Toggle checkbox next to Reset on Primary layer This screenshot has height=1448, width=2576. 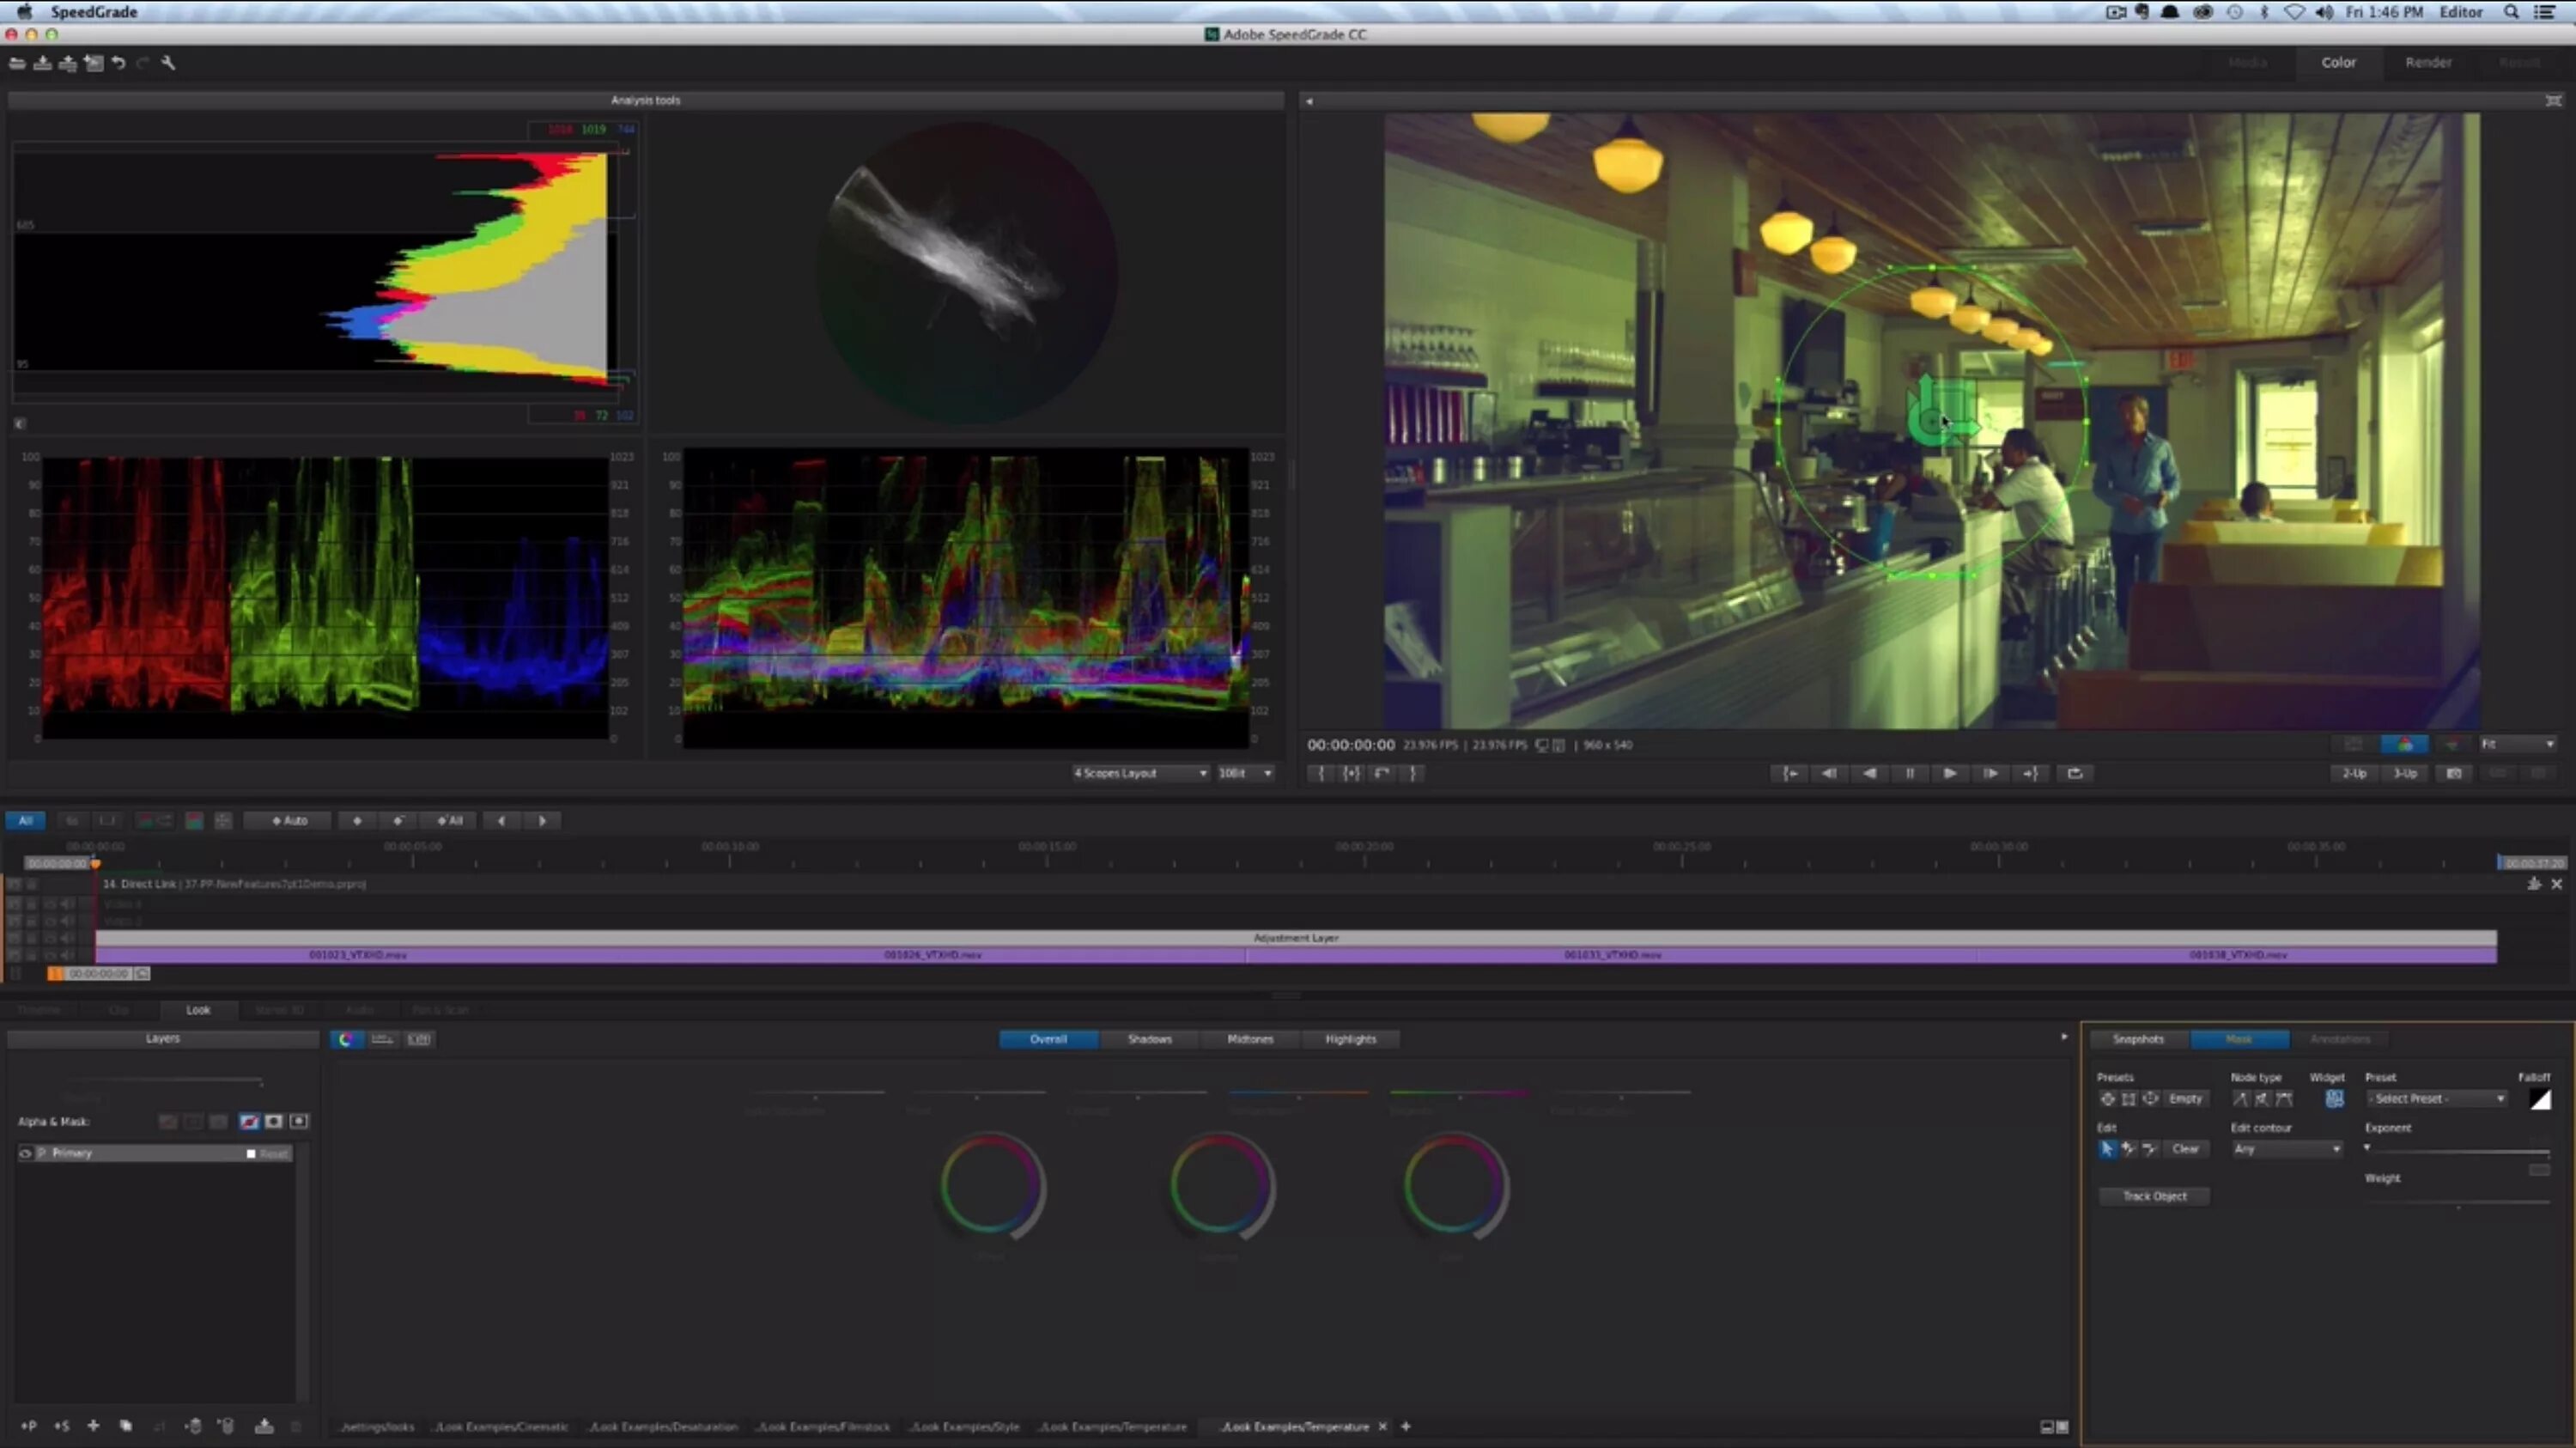[251, 1153]
